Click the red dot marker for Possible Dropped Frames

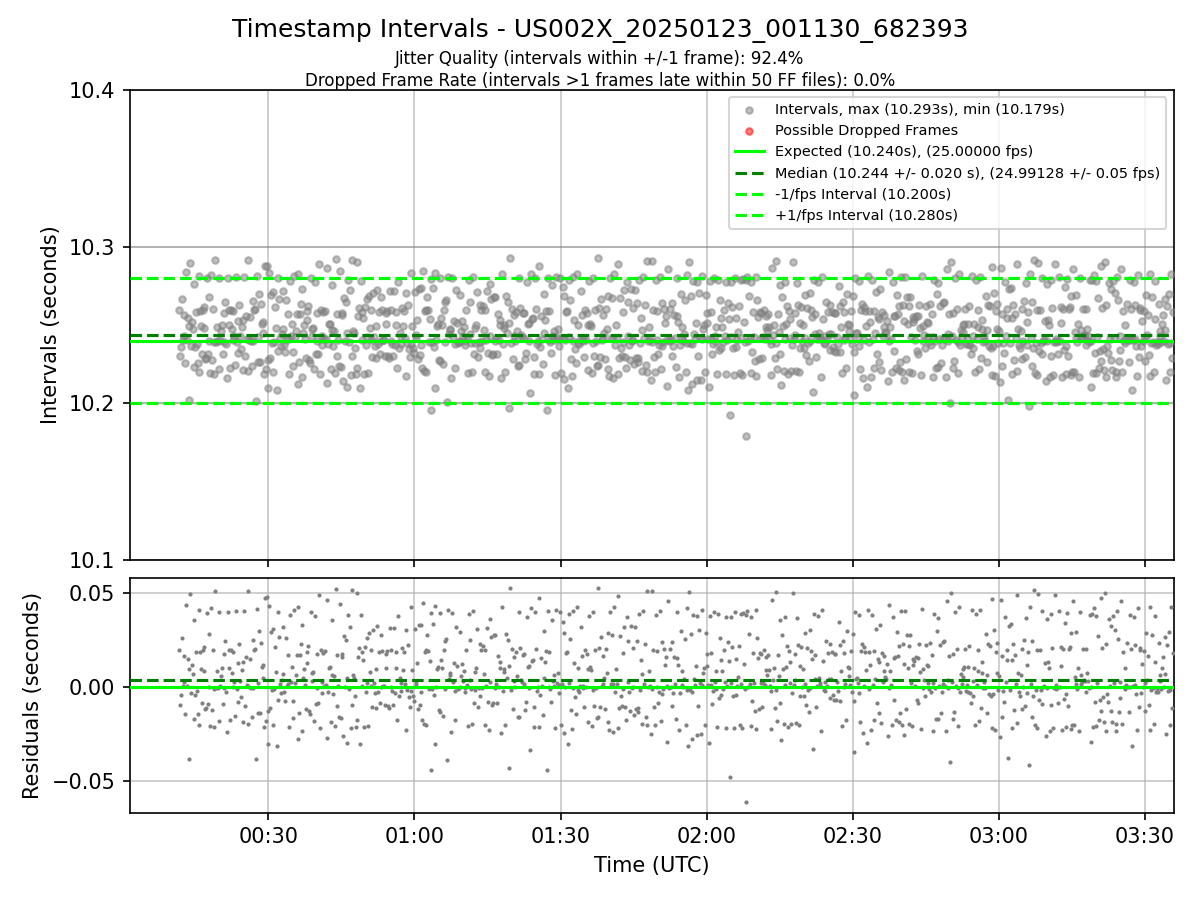(x=750, y=131)
